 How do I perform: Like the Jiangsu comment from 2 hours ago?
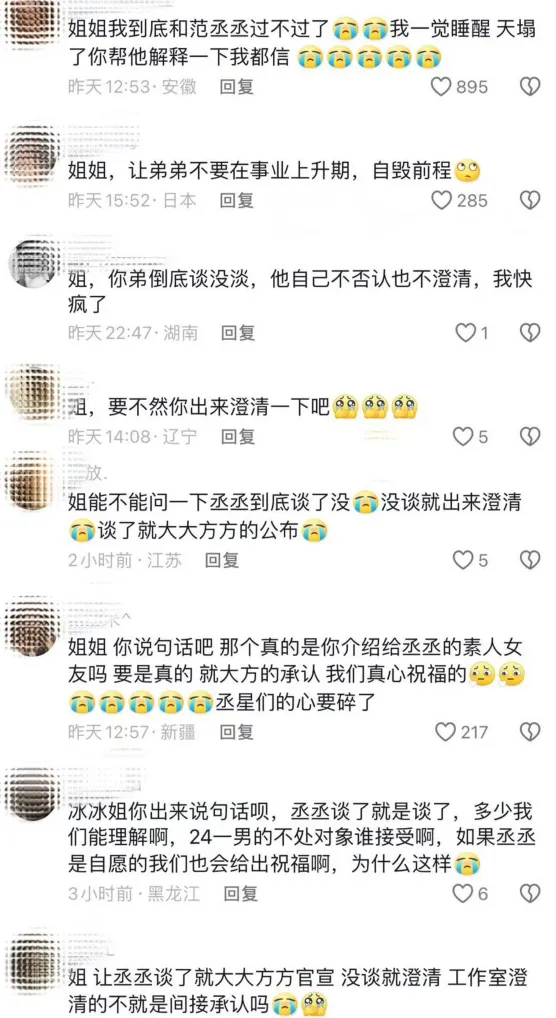[x=463, y=559]
